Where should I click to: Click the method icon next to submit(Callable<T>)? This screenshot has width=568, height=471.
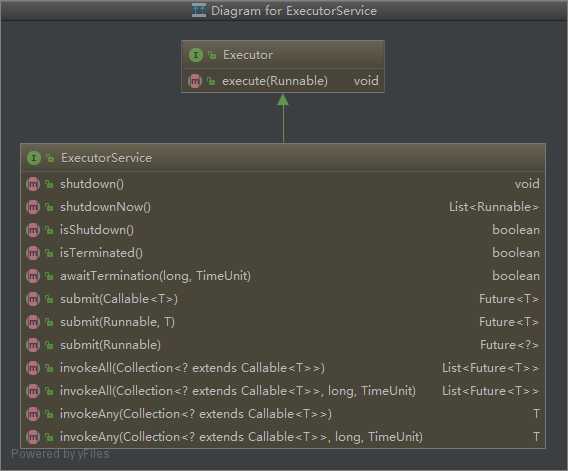[x=33, y=299]
